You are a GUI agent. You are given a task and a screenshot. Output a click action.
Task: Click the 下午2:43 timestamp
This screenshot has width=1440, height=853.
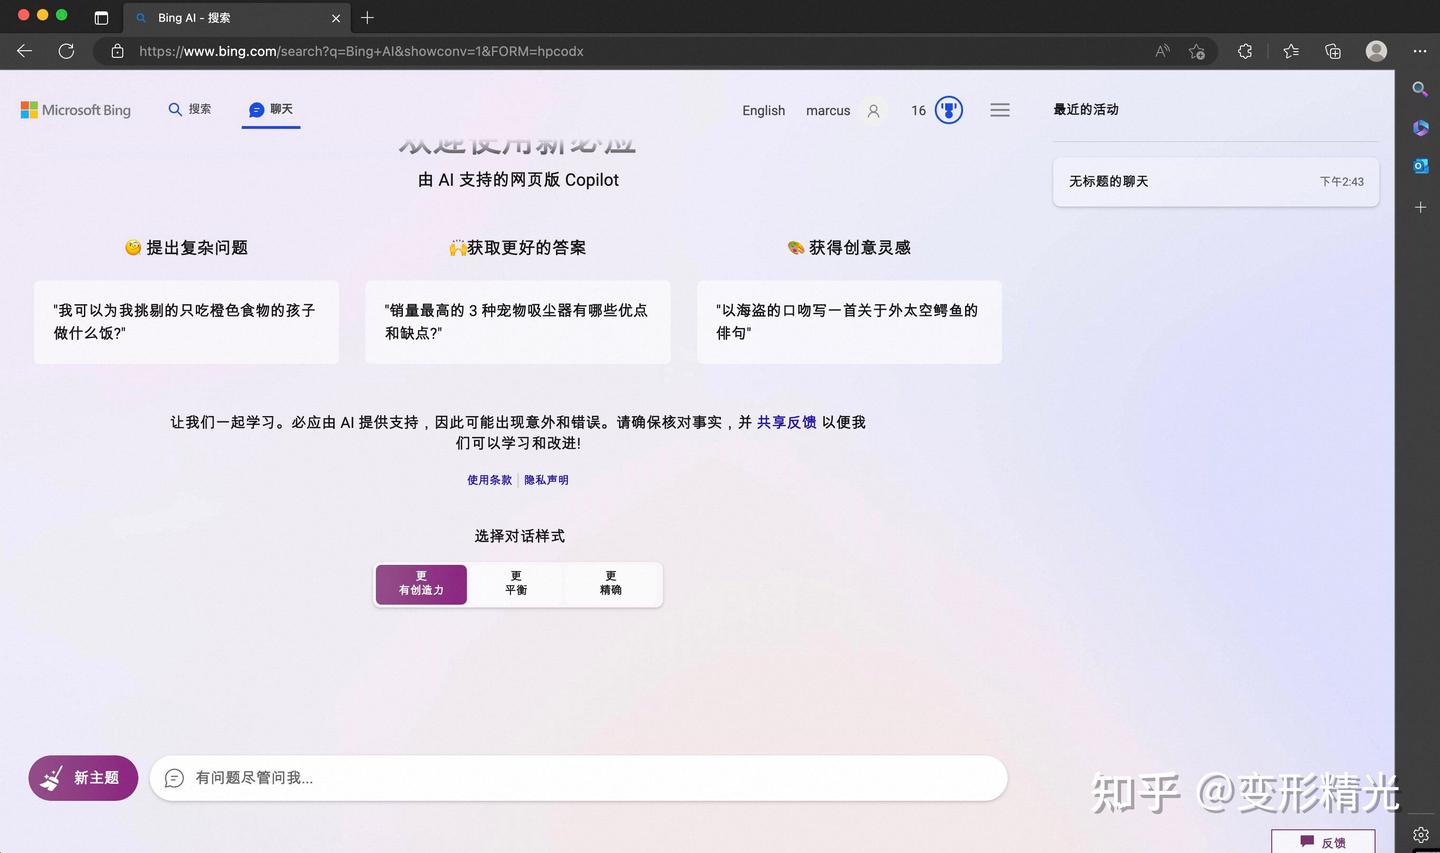[1341, 181]
